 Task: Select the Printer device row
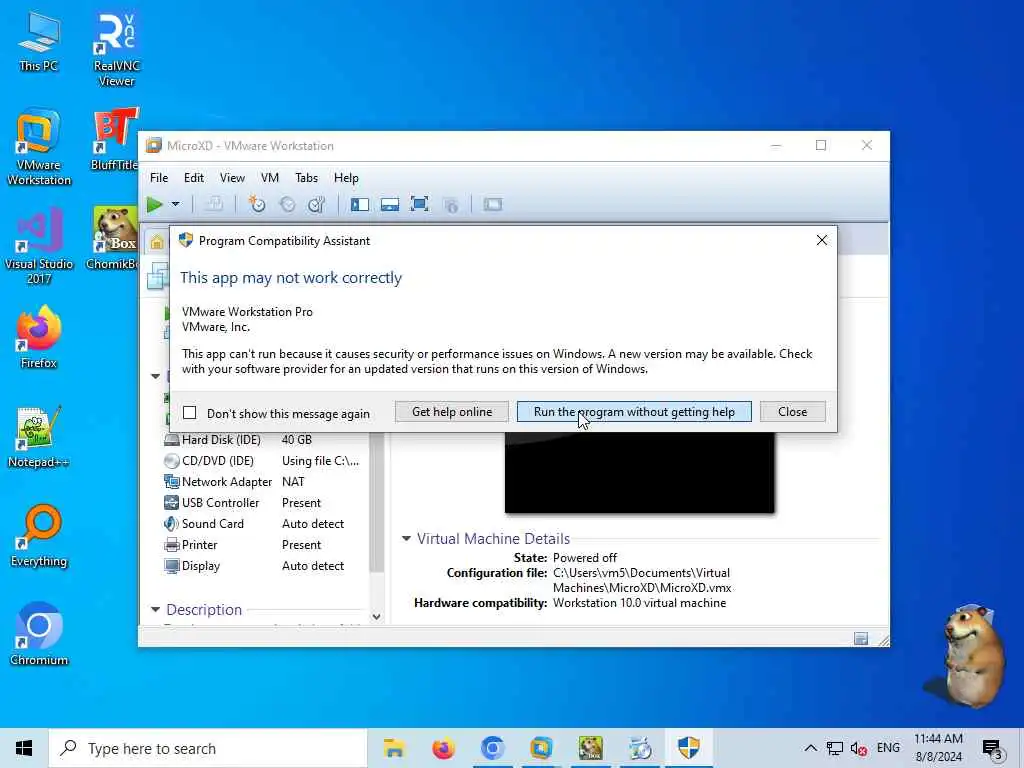[x=261, y=544]
